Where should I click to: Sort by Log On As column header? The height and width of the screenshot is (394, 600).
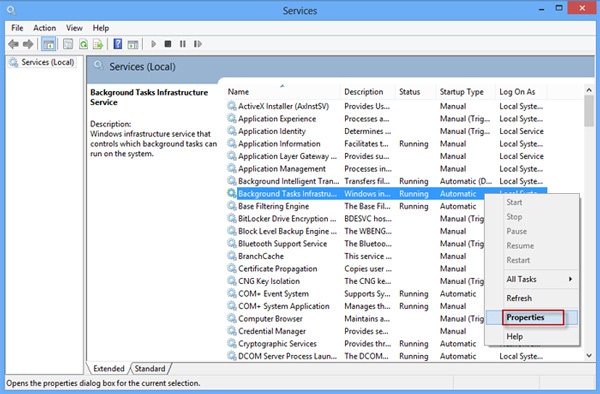[522, 92]
